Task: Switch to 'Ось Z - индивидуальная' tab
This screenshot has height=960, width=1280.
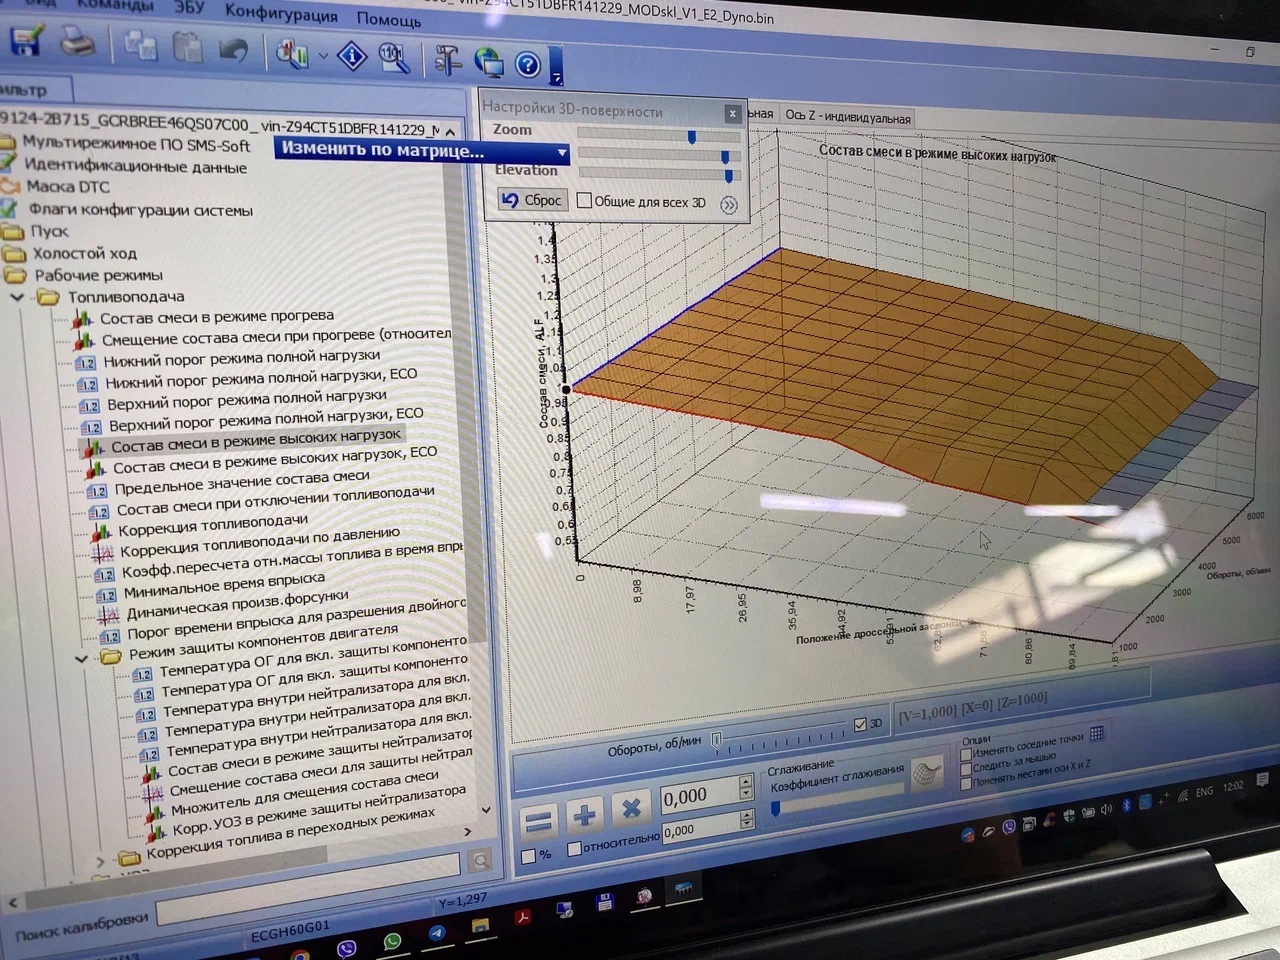Action: (x=847, y=117)
